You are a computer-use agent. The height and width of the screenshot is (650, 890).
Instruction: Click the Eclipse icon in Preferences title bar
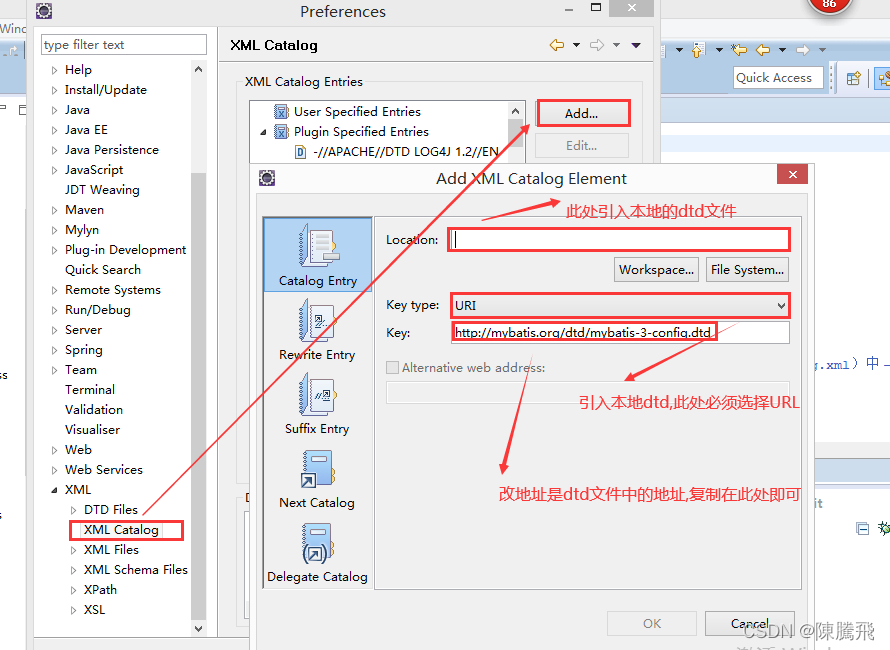pyautogui.click(x=44, y=10)
